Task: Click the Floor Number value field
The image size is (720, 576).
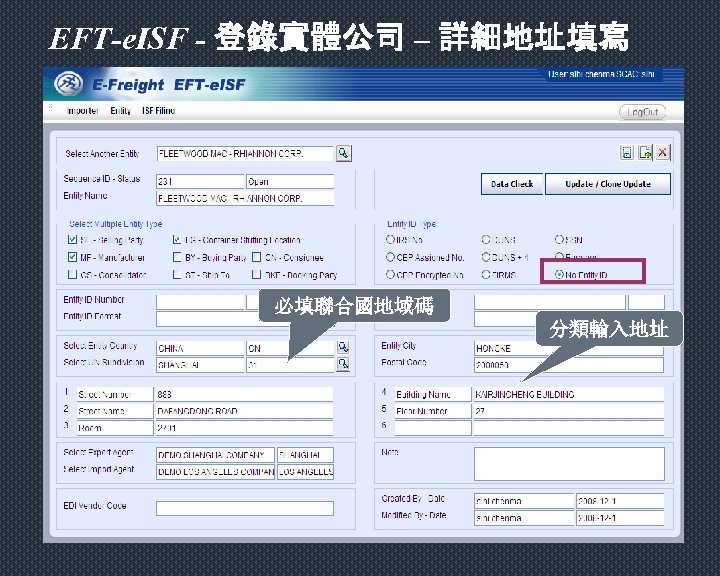Action: point(569,411)
